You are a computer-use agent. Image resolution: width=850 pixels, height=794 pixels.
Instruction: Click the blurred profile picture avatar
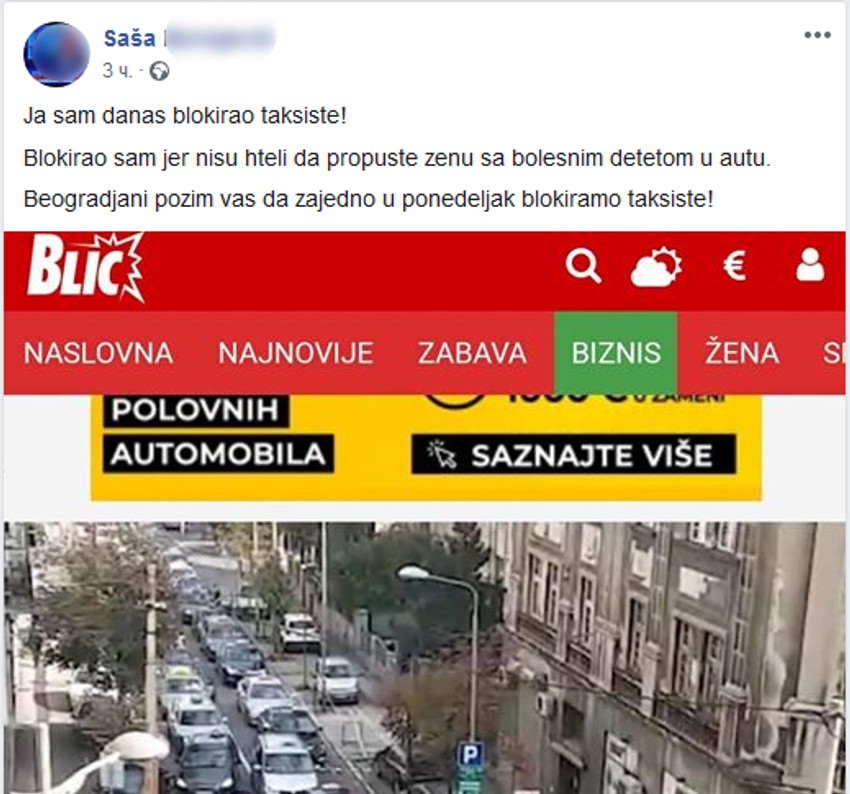pyautogui.click(x=56, y=54)
